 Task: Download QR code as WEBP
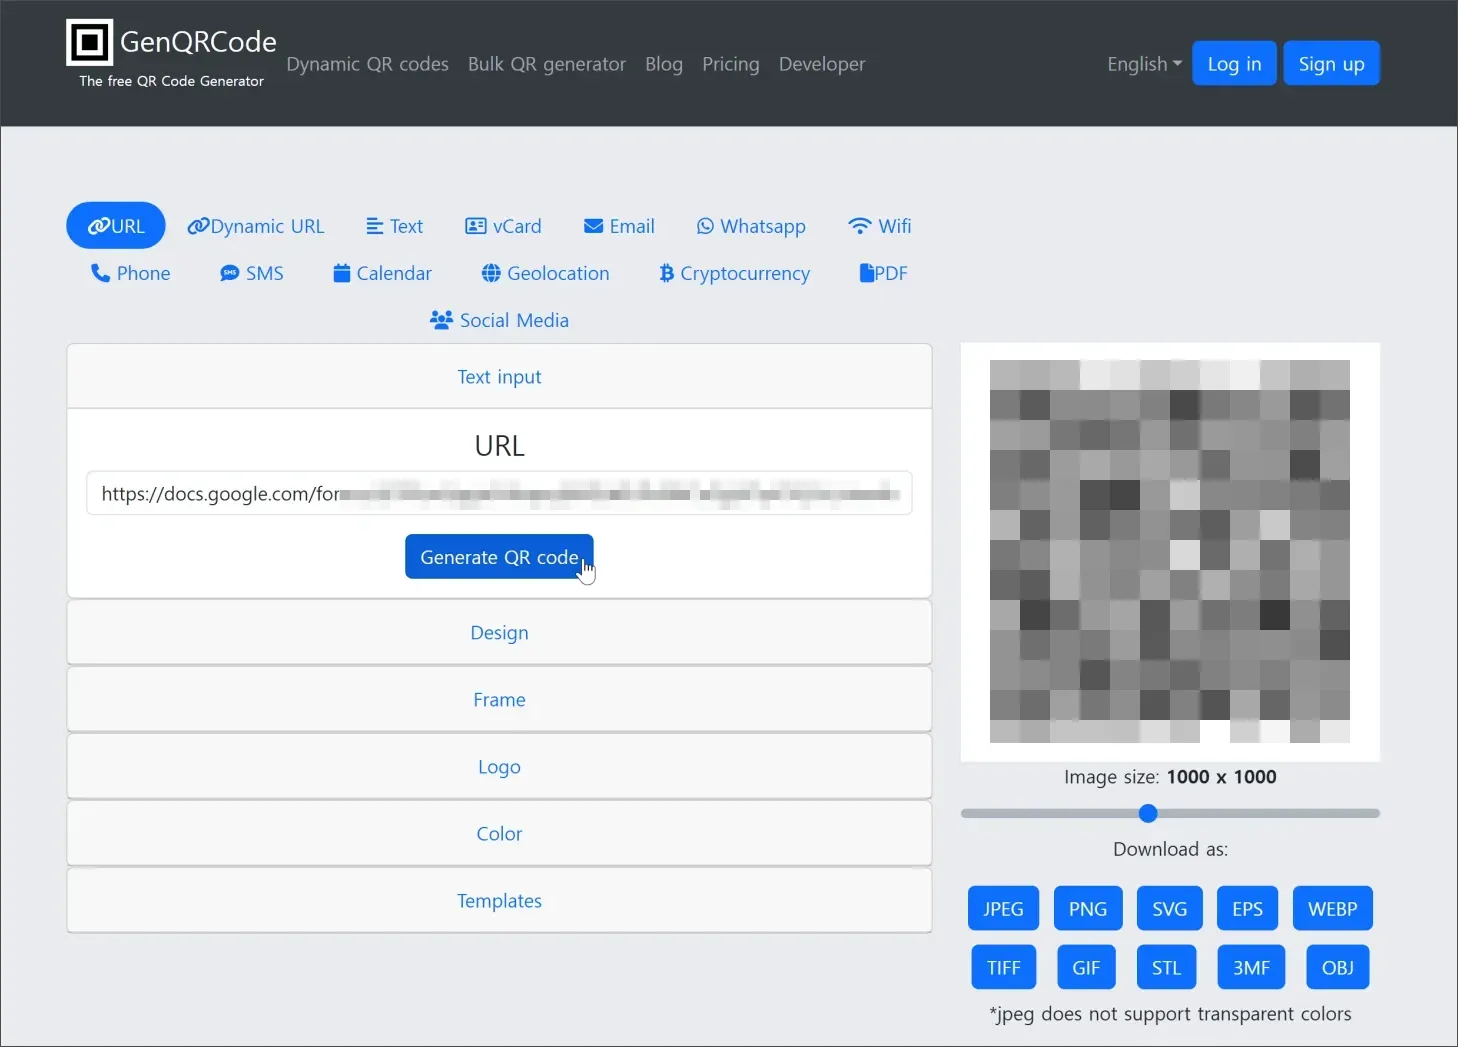(x=1333, y=909)
